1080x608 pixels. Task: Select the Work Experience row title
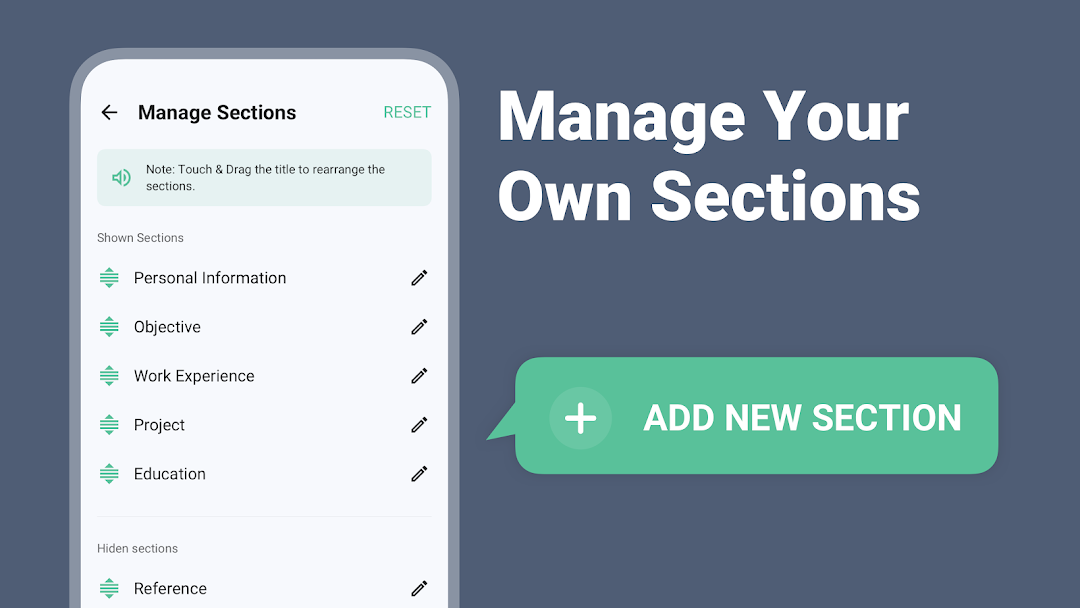point(194,376)
